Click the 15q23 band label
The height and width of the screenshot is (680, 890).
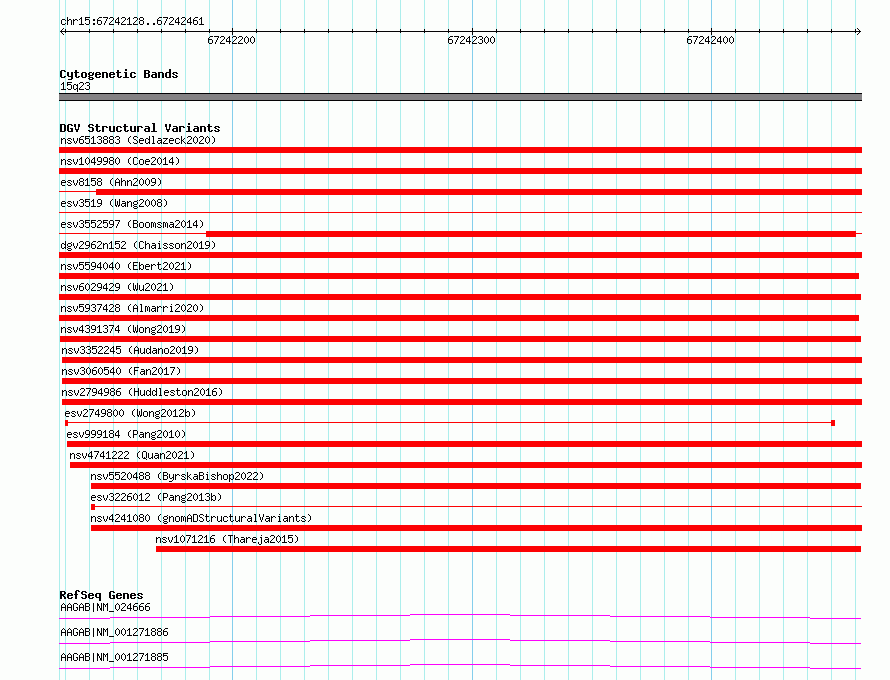75,86
